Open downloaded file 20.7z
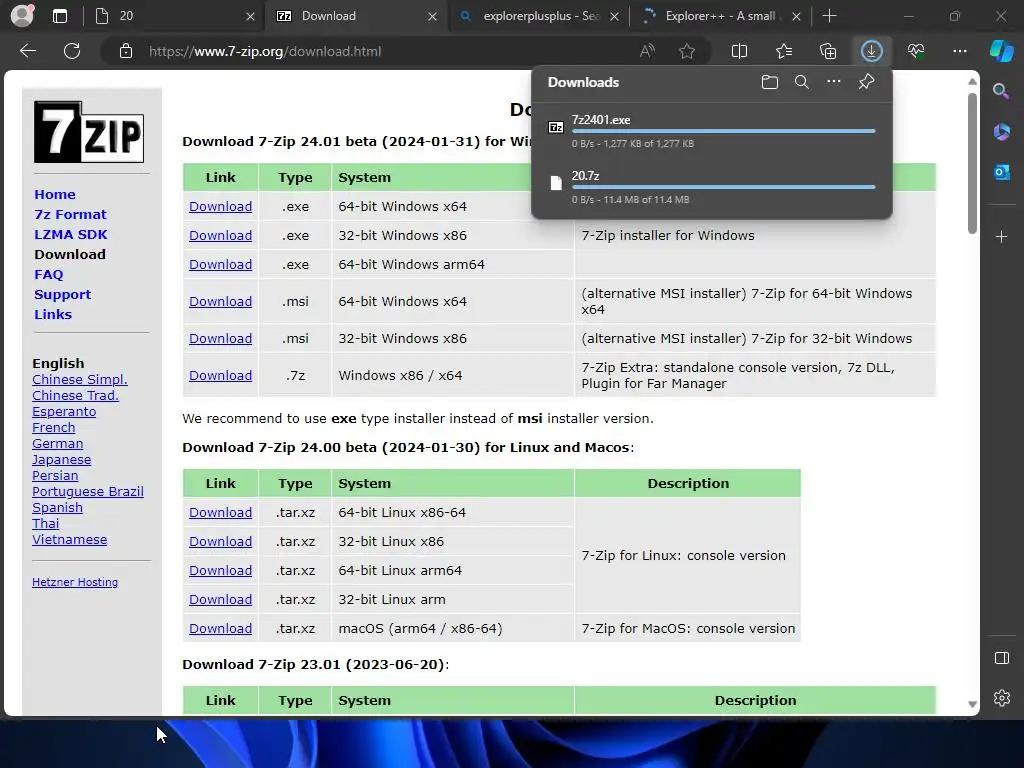 click(x=585, y=176)
